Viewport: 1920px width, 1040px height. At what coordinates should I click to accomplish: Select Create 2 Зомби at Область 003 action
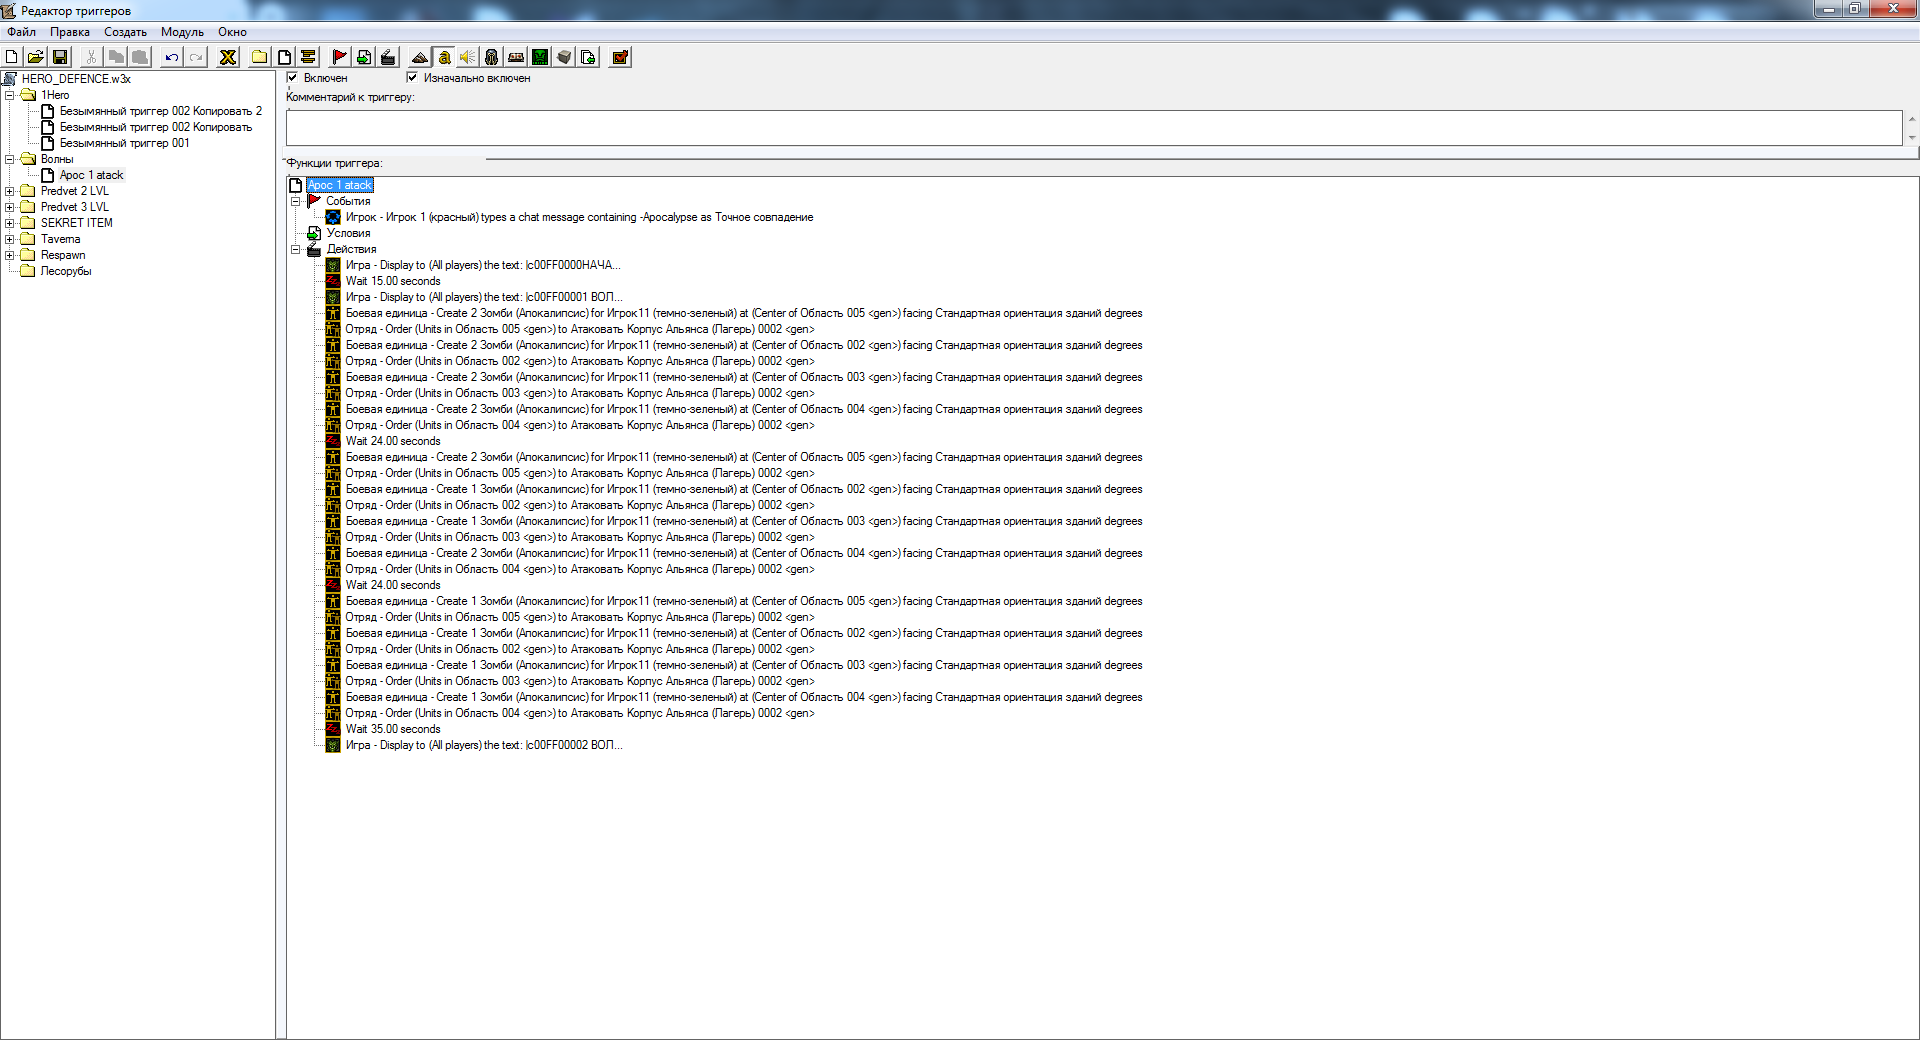[744, 377]
